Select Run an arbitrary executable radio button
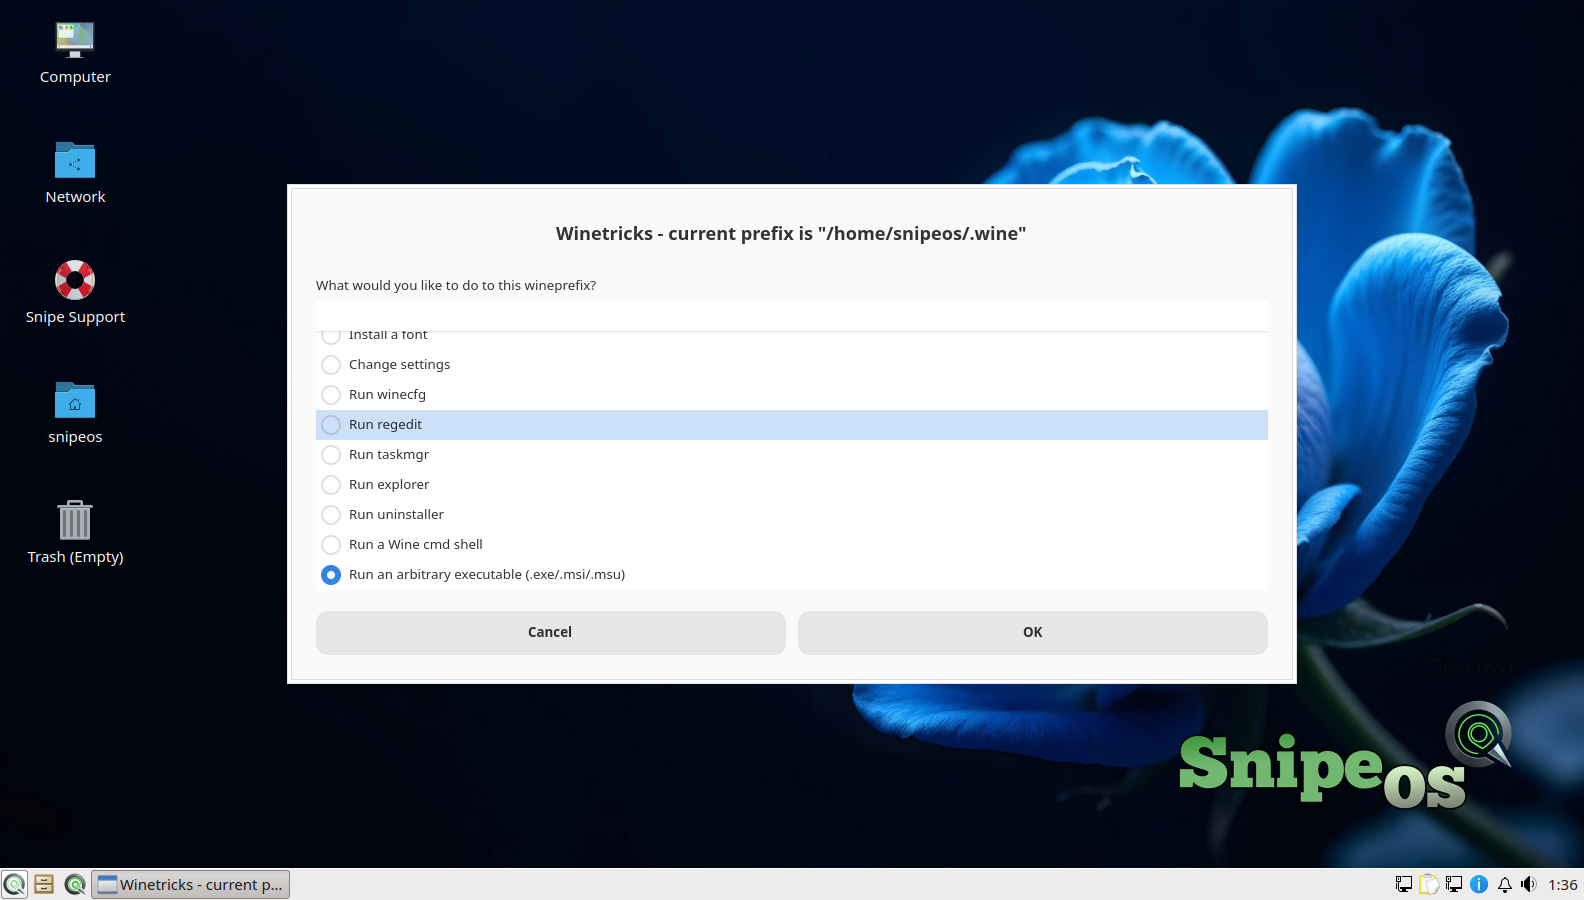 click(331, 575)
